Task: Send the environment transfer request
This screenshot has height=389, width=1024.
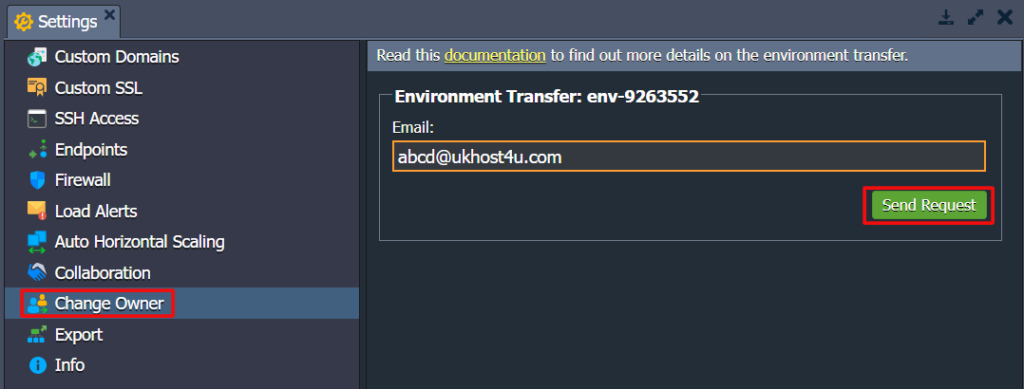Action: tap(929, 206)
